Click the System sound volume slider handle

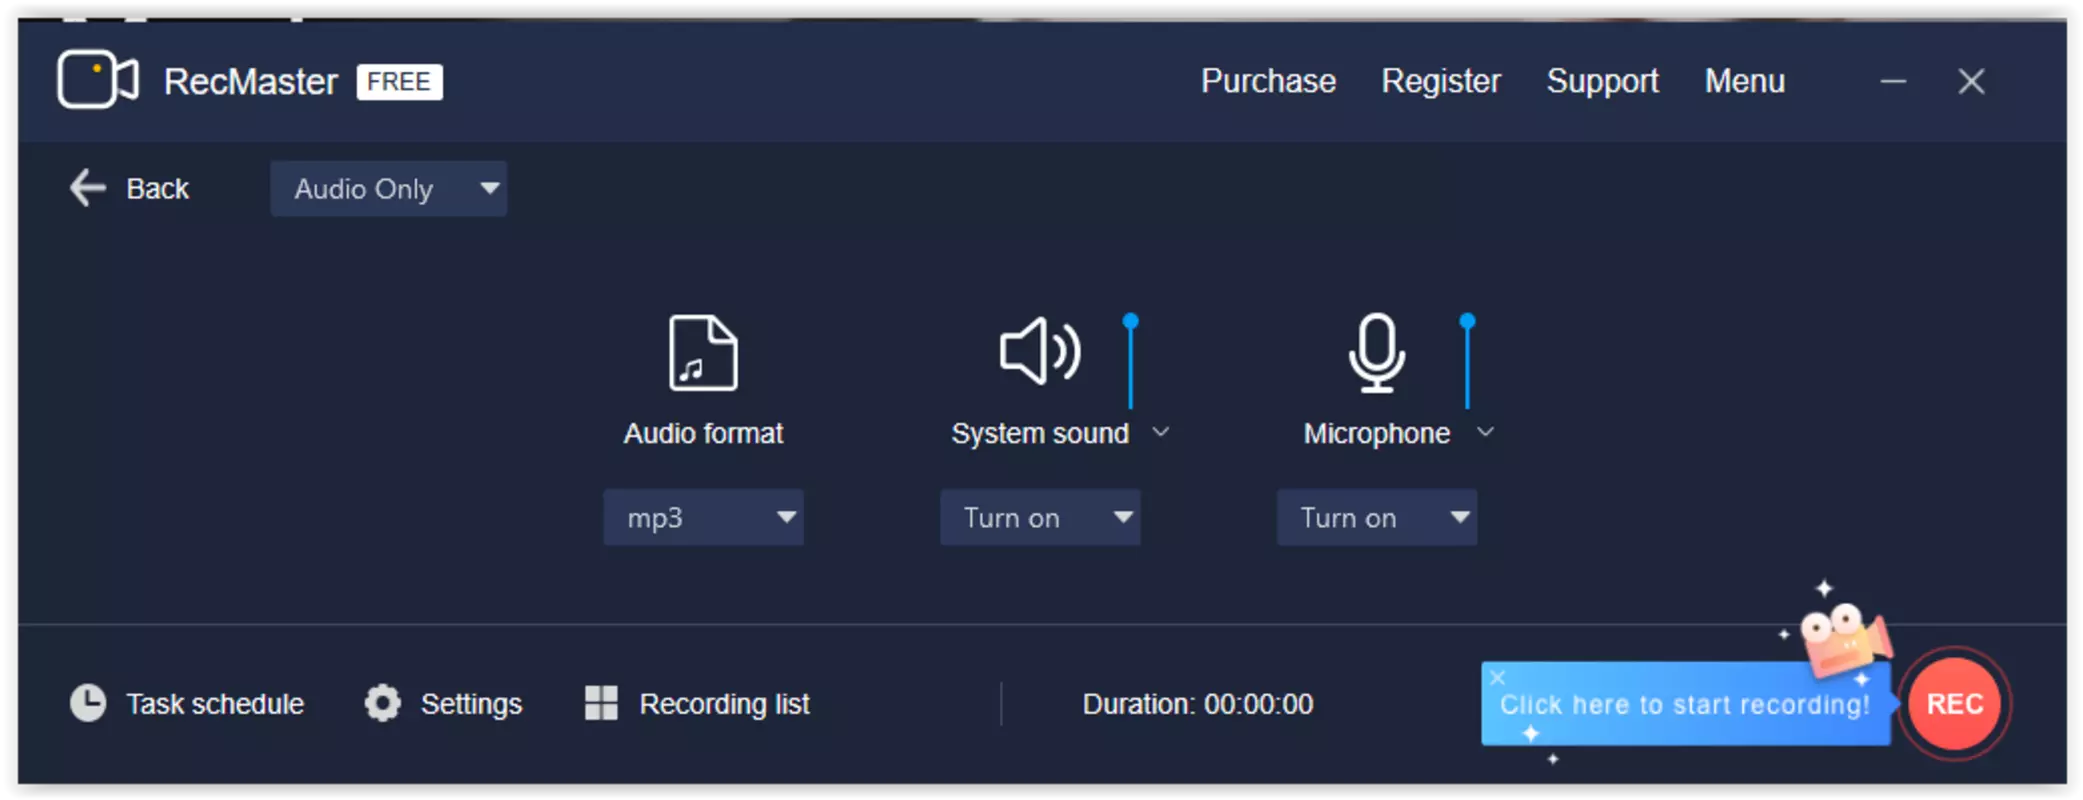(x=1130, y=322)
